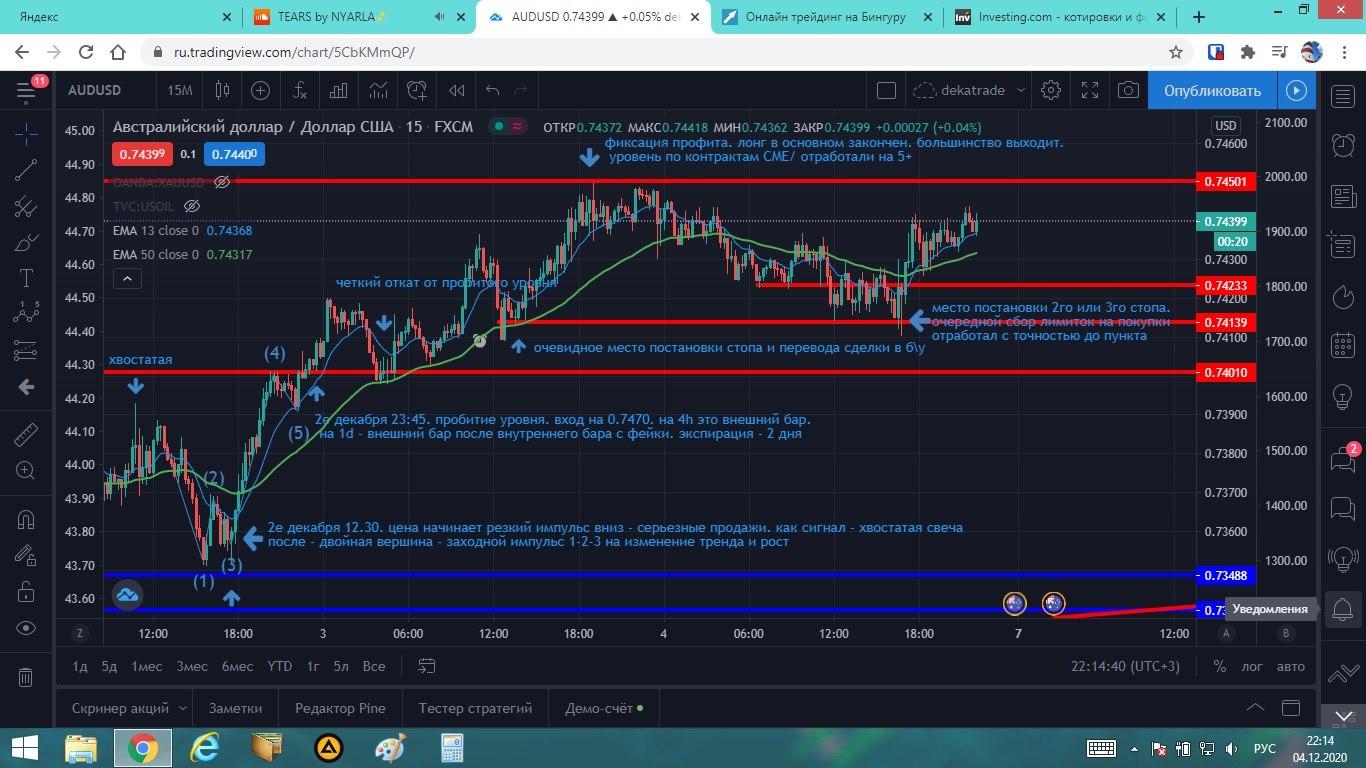Screen dimensions: 1366x768
Task: Select the Все date range
Action: 373,666
